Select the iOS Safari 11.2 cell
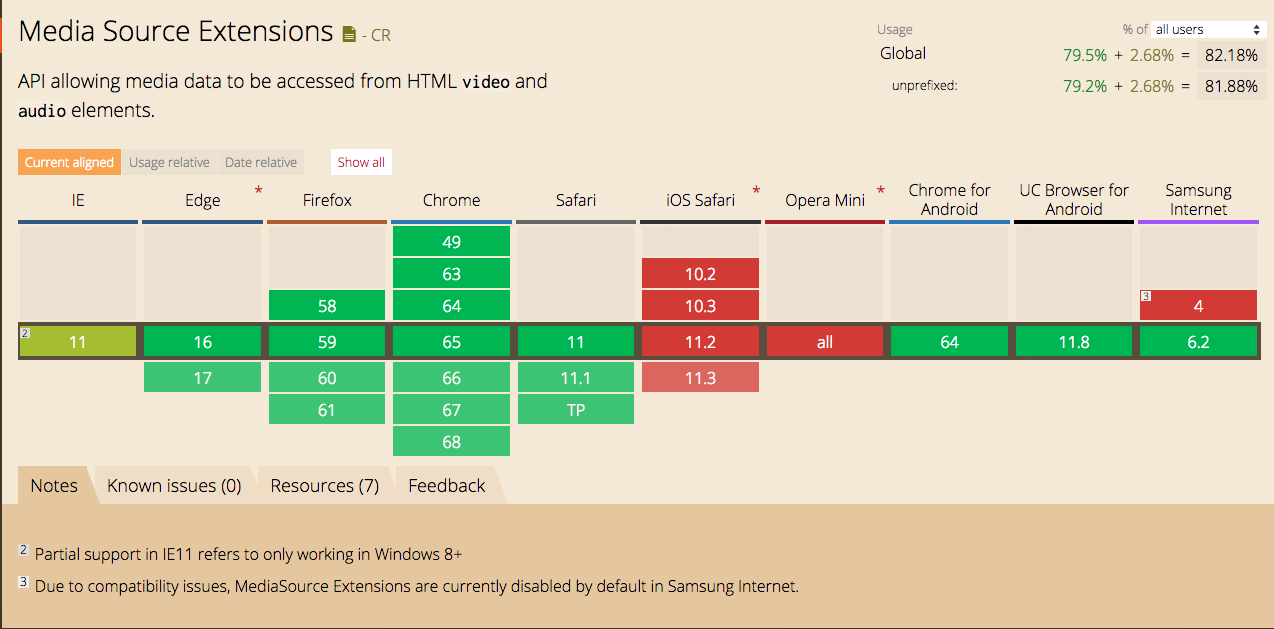Image resolution: width=1274 pixels, height=629 pixels. (x=700, y=342)
